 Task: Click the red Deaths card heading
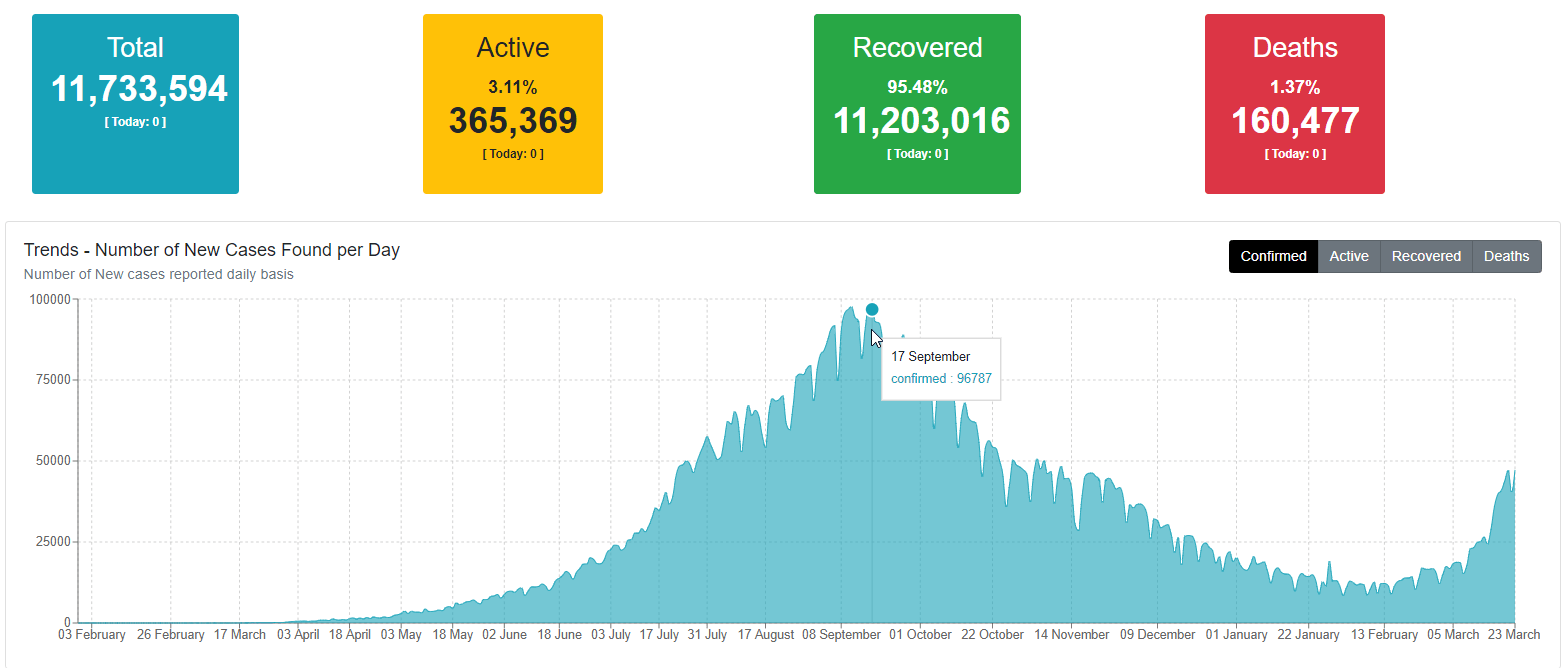(x=1294, y=47)
